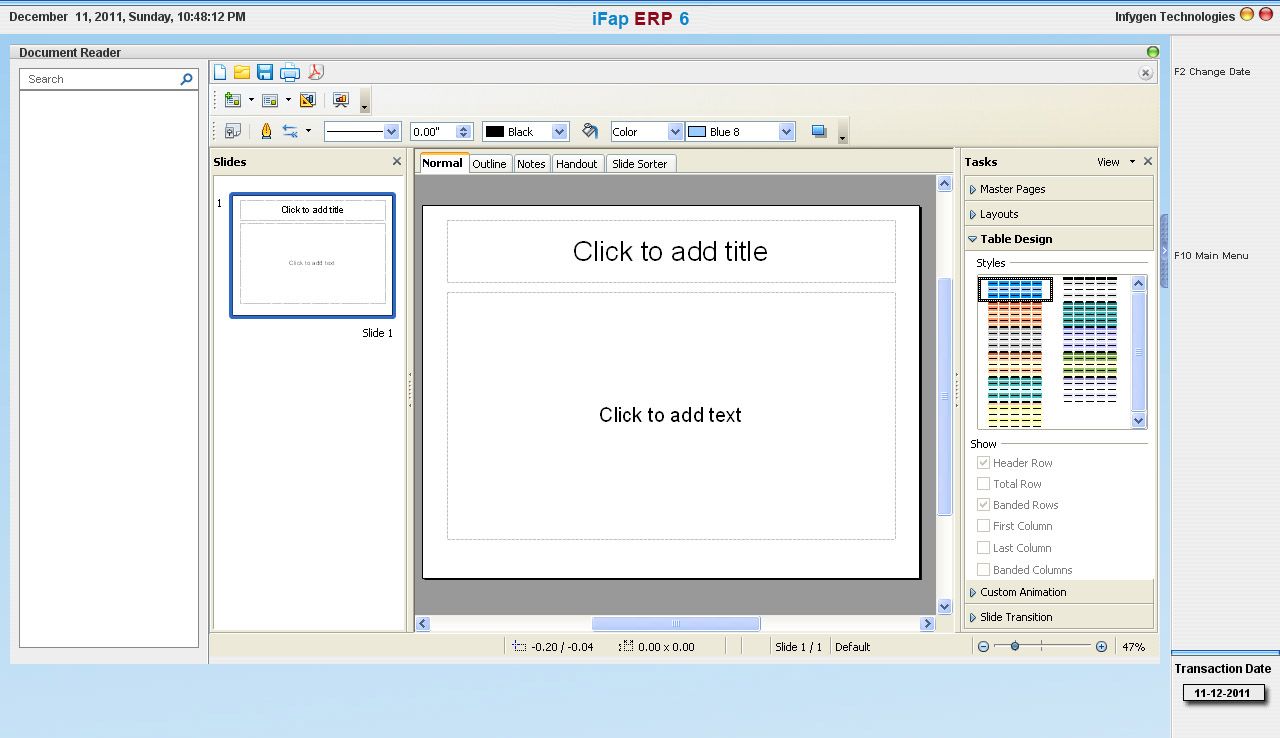Click the zoom in plus icon in the status bar
The image size is (1280, 738).
pos(1101,647)
